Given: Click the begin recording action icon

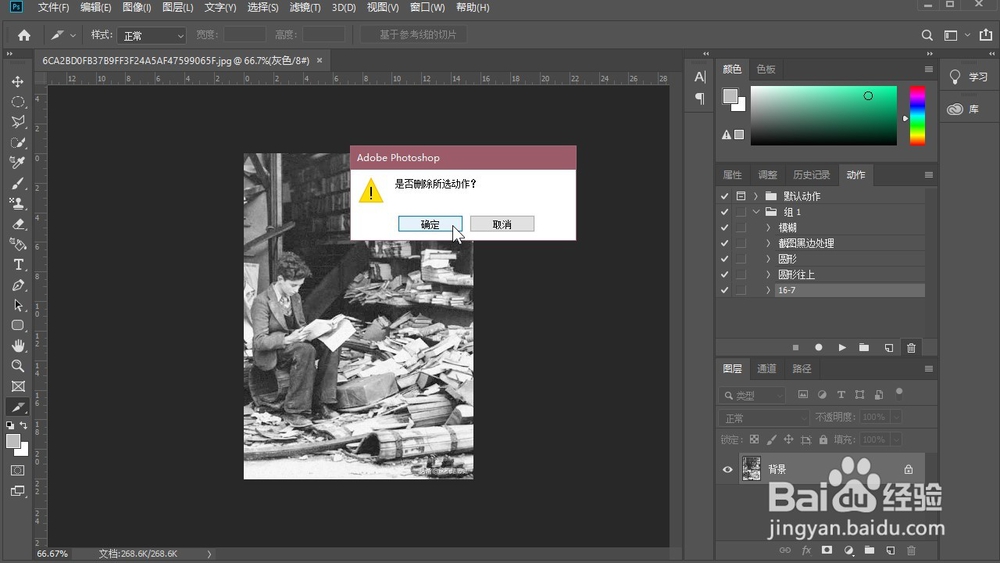Looking at the screenshot, I should (819, 348).
